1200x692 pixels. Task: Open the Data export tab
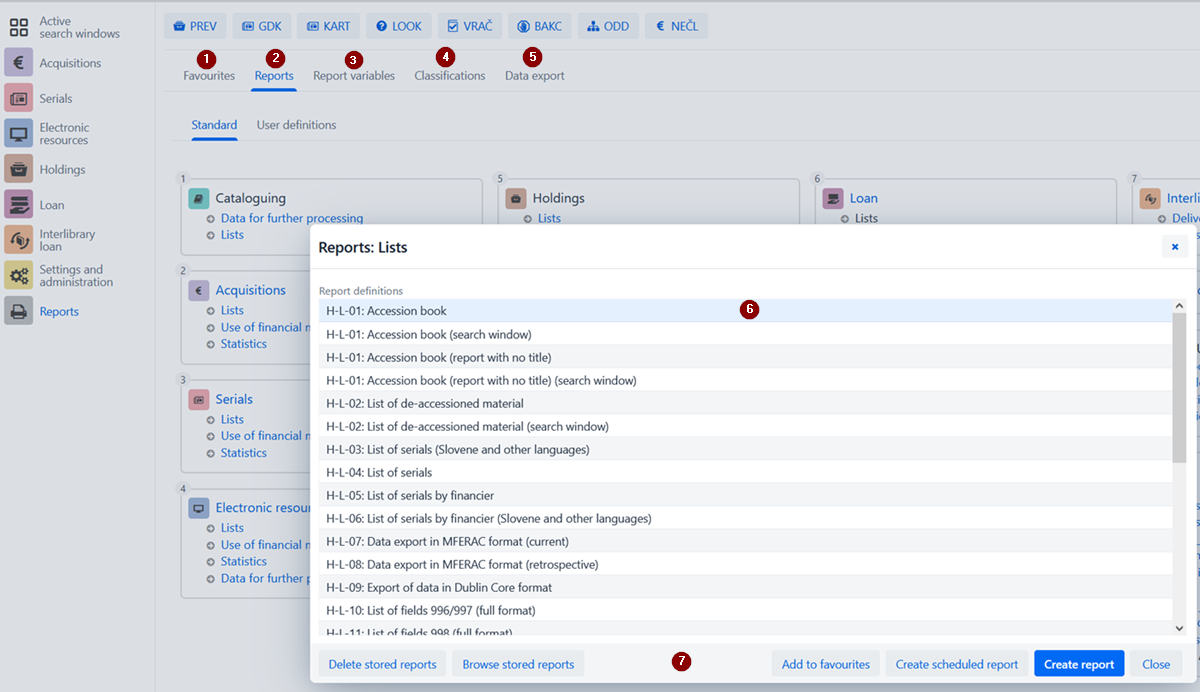tap(534, 76)
